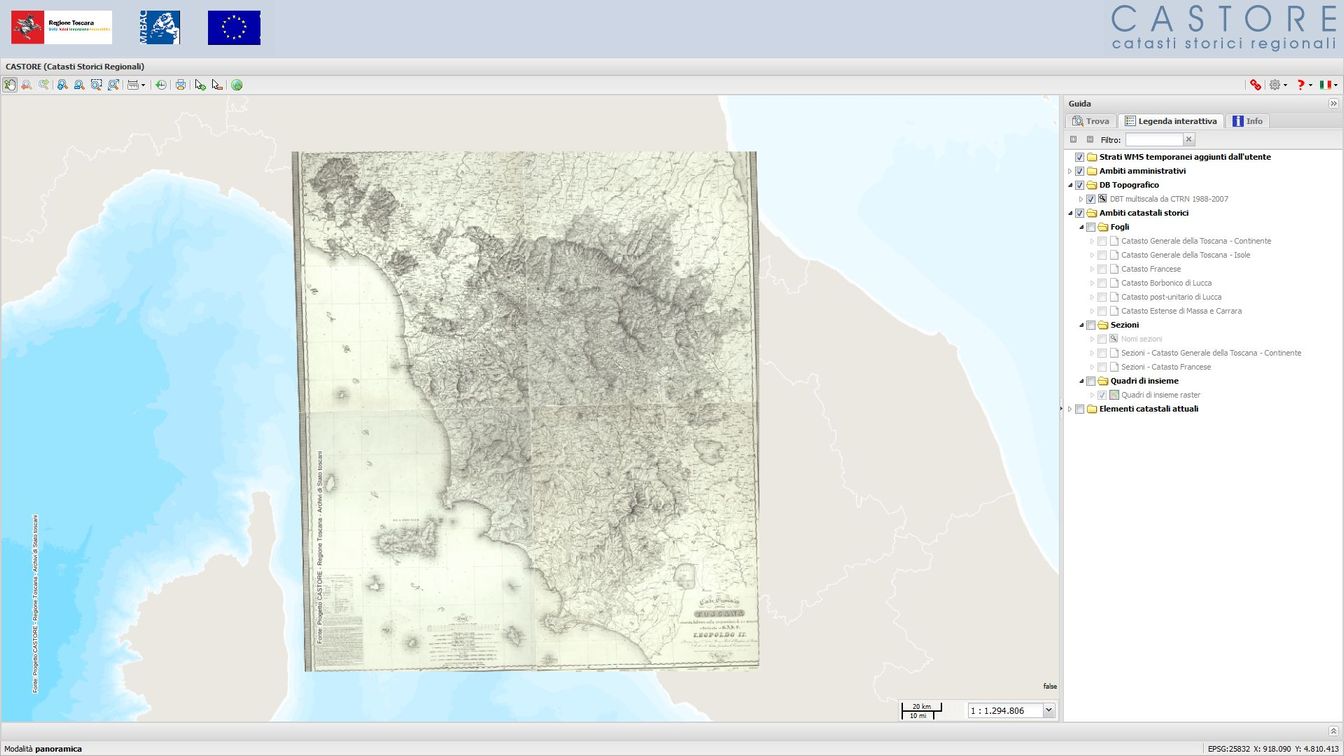The image size is (1344, 756).
Task: Click the clock history icon
Action: click(x=161, y=85)
